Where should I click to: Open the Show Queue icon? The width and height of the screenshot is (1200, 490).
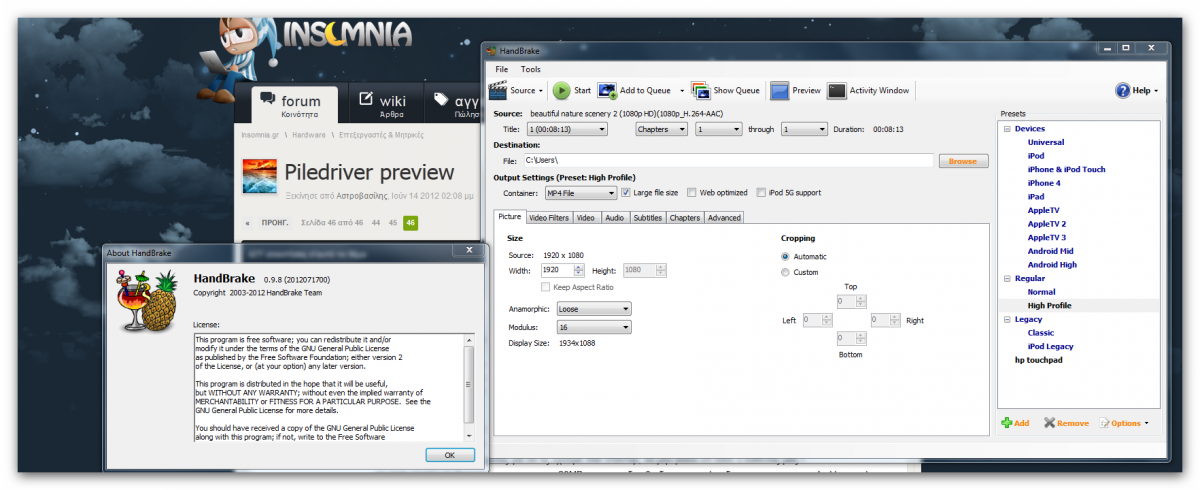(x=700, y=90)
